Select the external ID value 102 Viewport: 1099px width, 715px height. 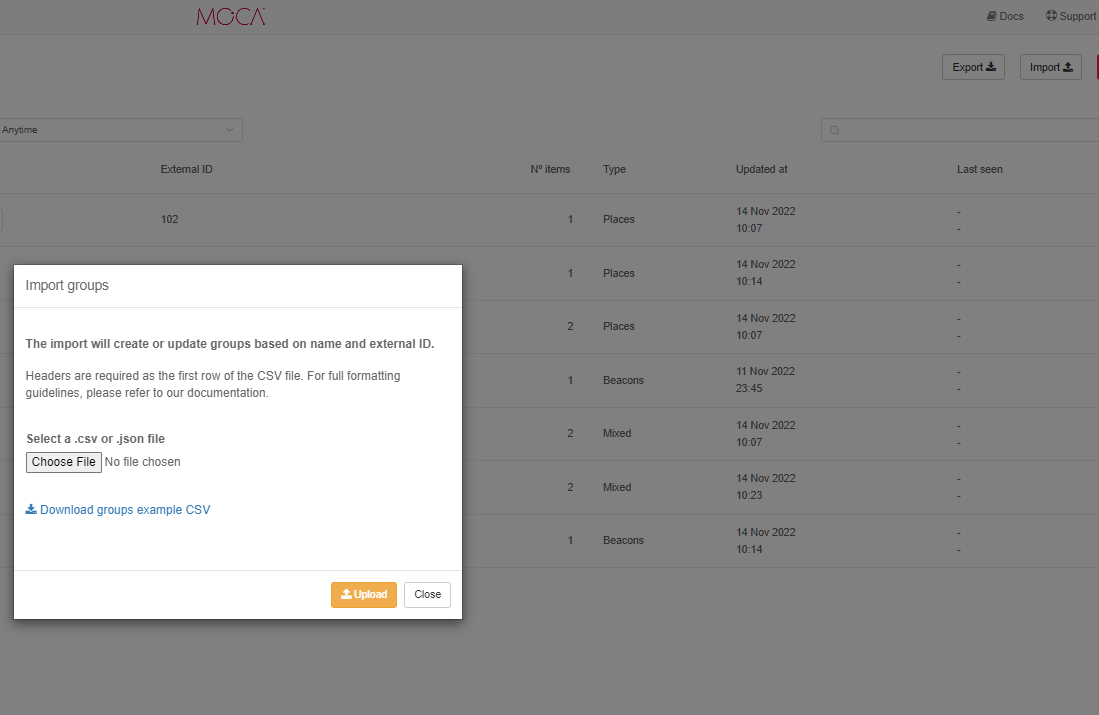tap(170, 219)
